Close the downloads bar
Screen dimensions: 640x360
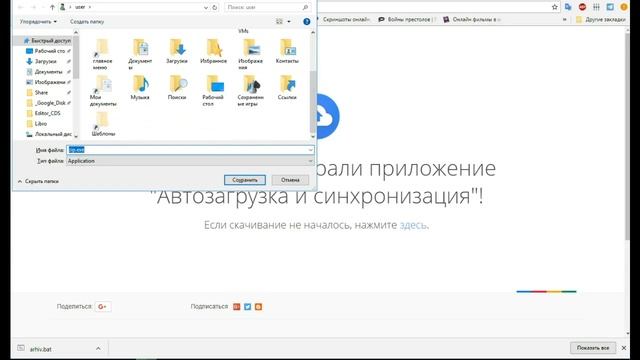click(624, 348)
